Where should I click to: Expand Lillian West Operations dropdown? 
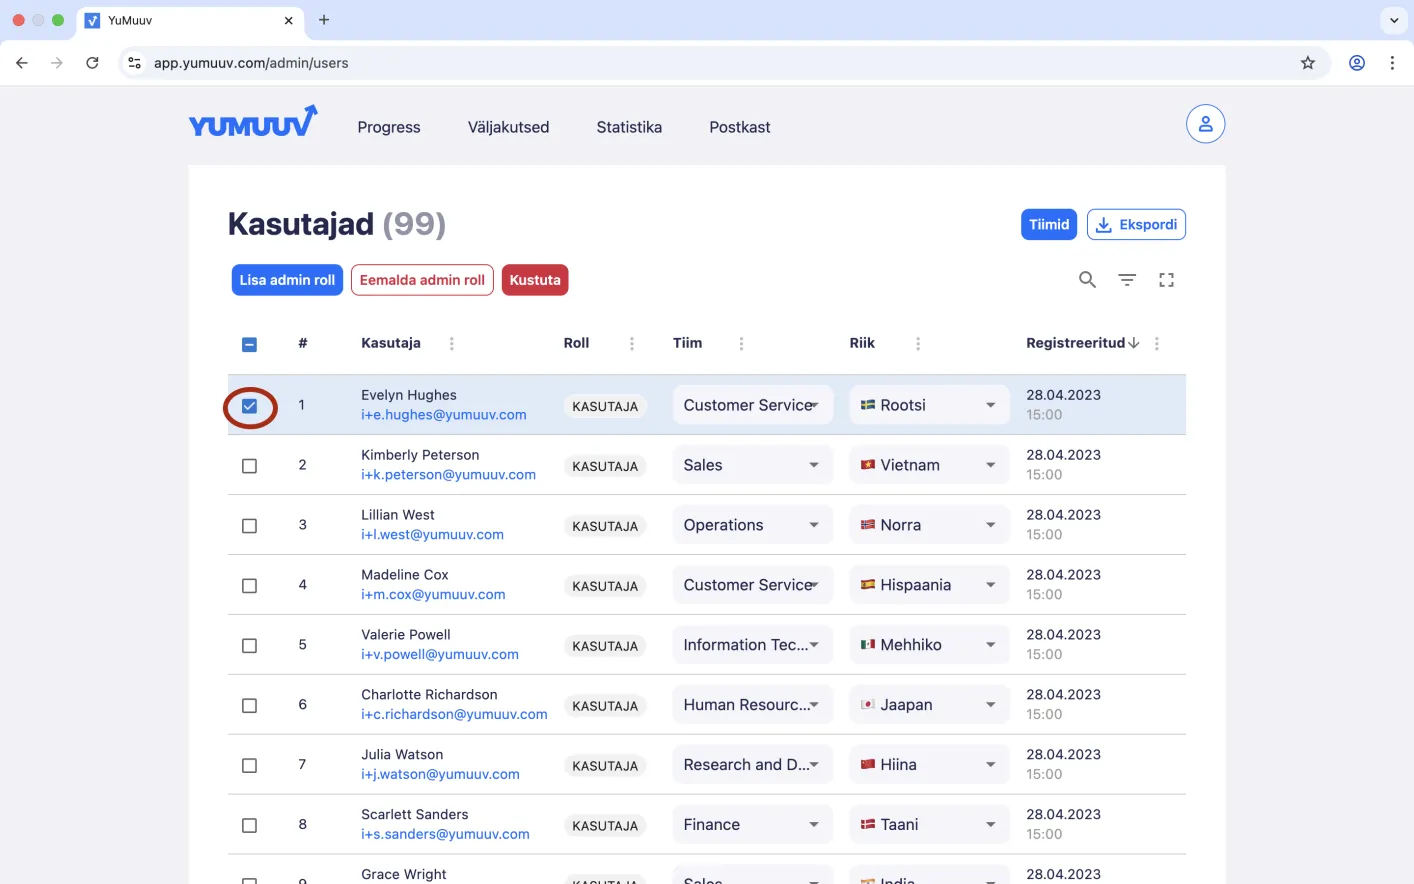[x=752, y=525]
